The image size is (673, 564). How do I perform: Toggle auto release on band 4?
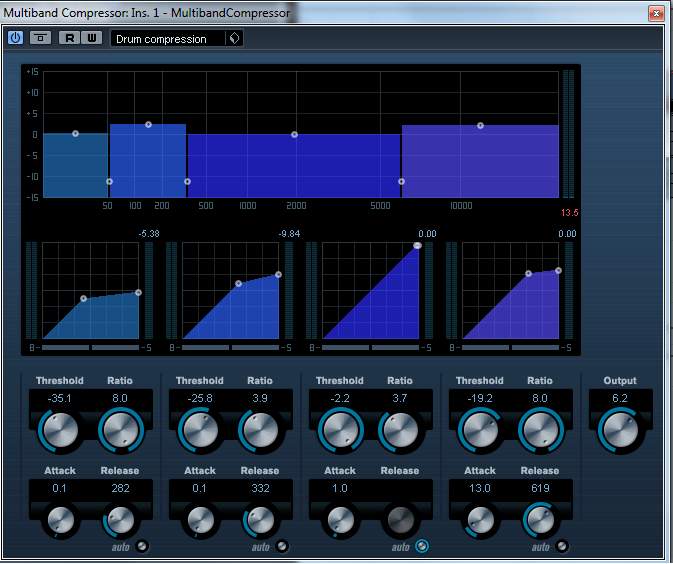[x=562, y=546]
